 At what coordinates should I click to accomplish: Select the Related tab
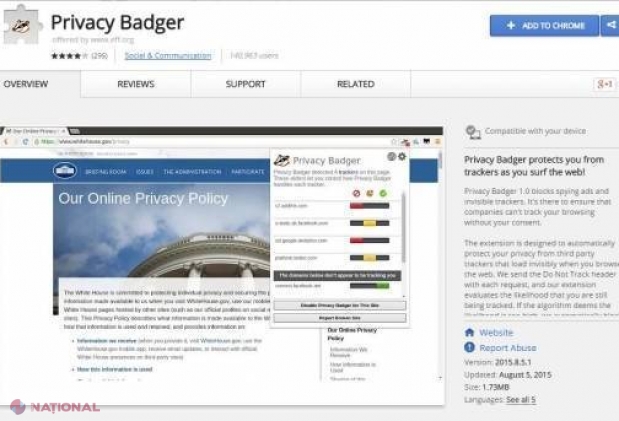(356, 84)
